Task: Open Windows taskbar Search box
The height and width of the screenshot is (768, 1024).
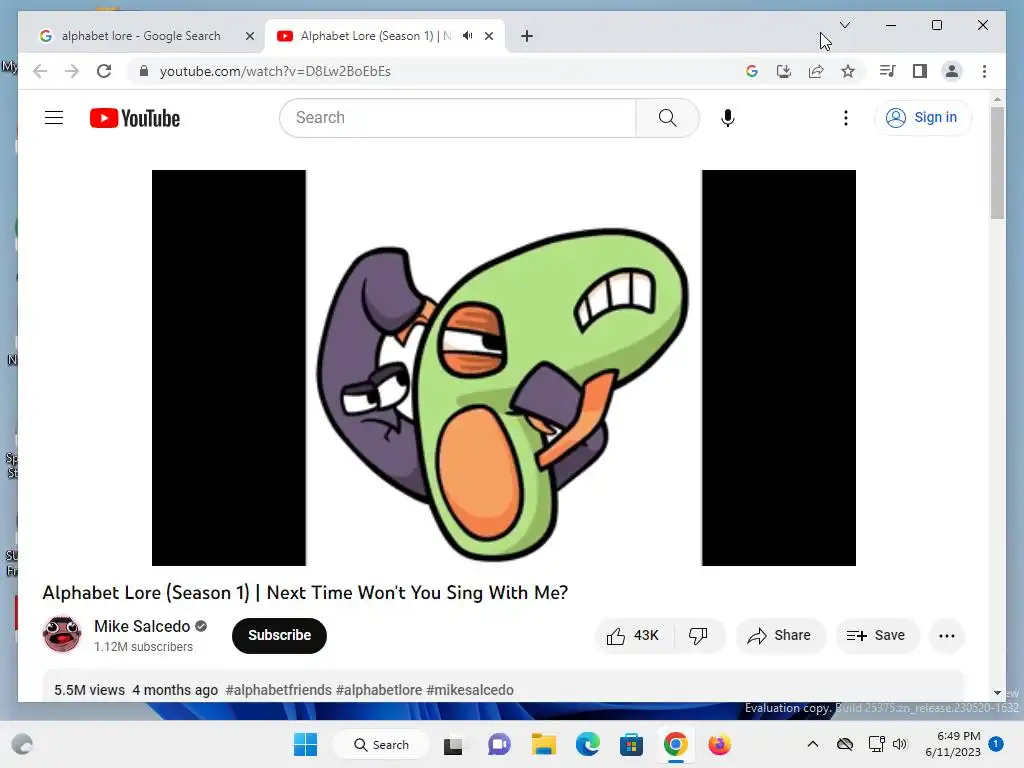Action: point(381,744)
